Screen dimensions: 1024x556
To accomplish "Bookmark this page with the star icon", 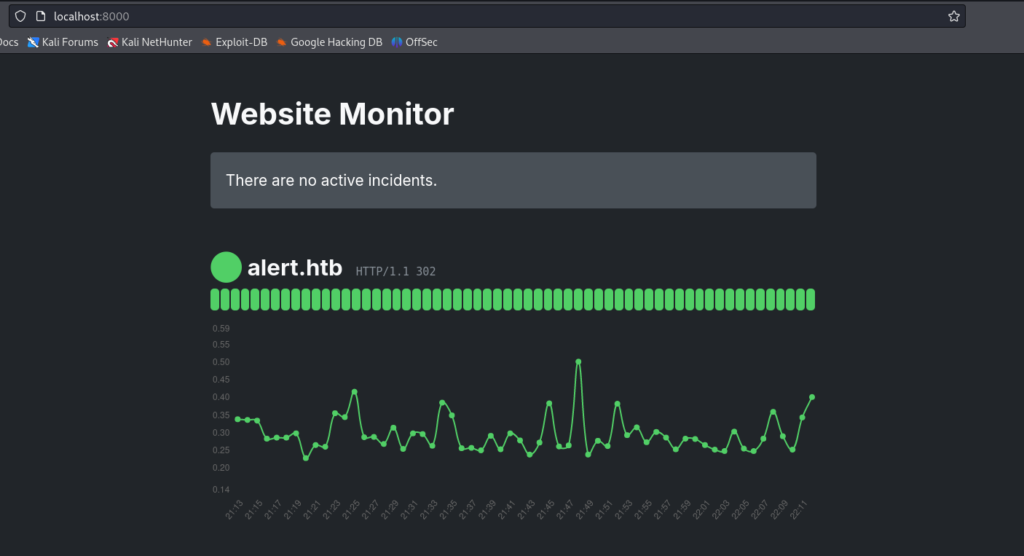I will [x=953, y=16].
